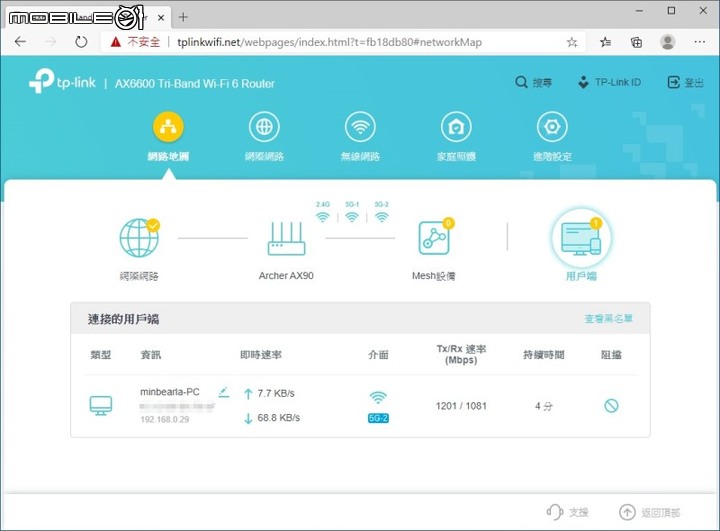Click the Mesh設備 label
The height and width of the screenshot is (531, 720).
tap(434, 276)
